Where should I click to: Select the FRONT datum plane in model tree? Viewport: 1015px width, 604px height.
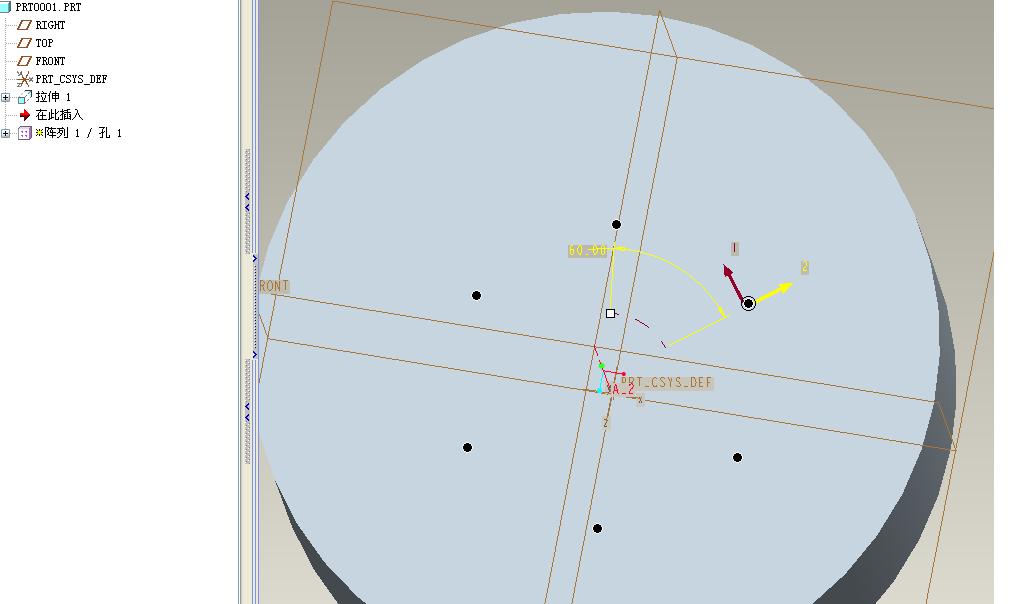[50, 61]
